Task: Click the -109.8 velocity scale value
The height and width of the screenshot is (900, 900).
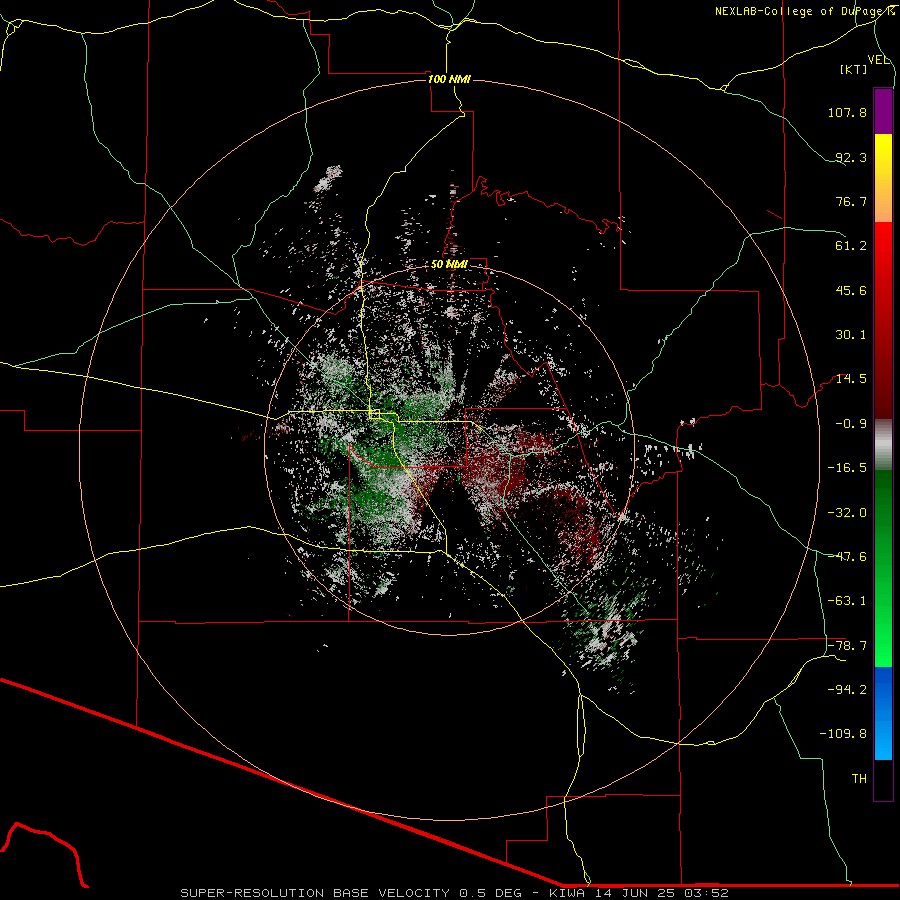Action: (843, 734)
